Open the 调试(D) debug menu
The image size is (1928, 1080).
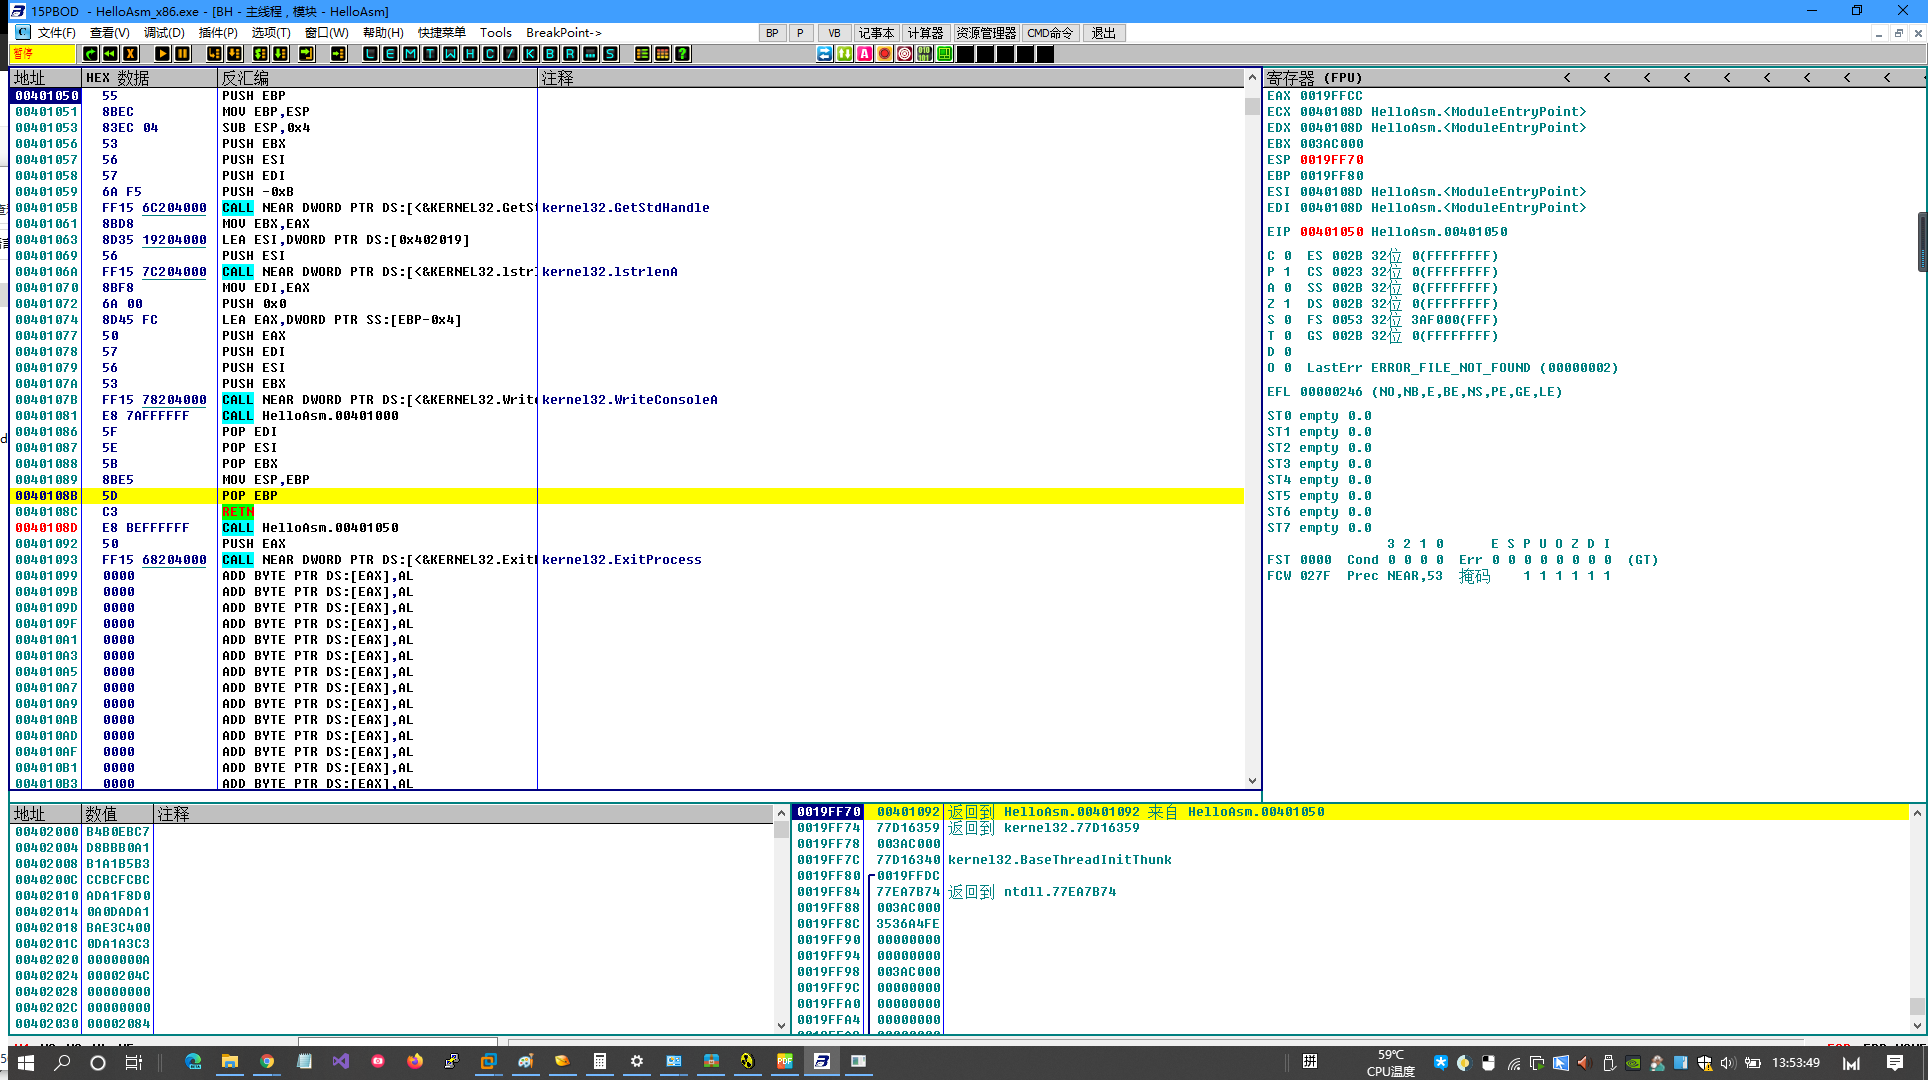click(164, 33)
